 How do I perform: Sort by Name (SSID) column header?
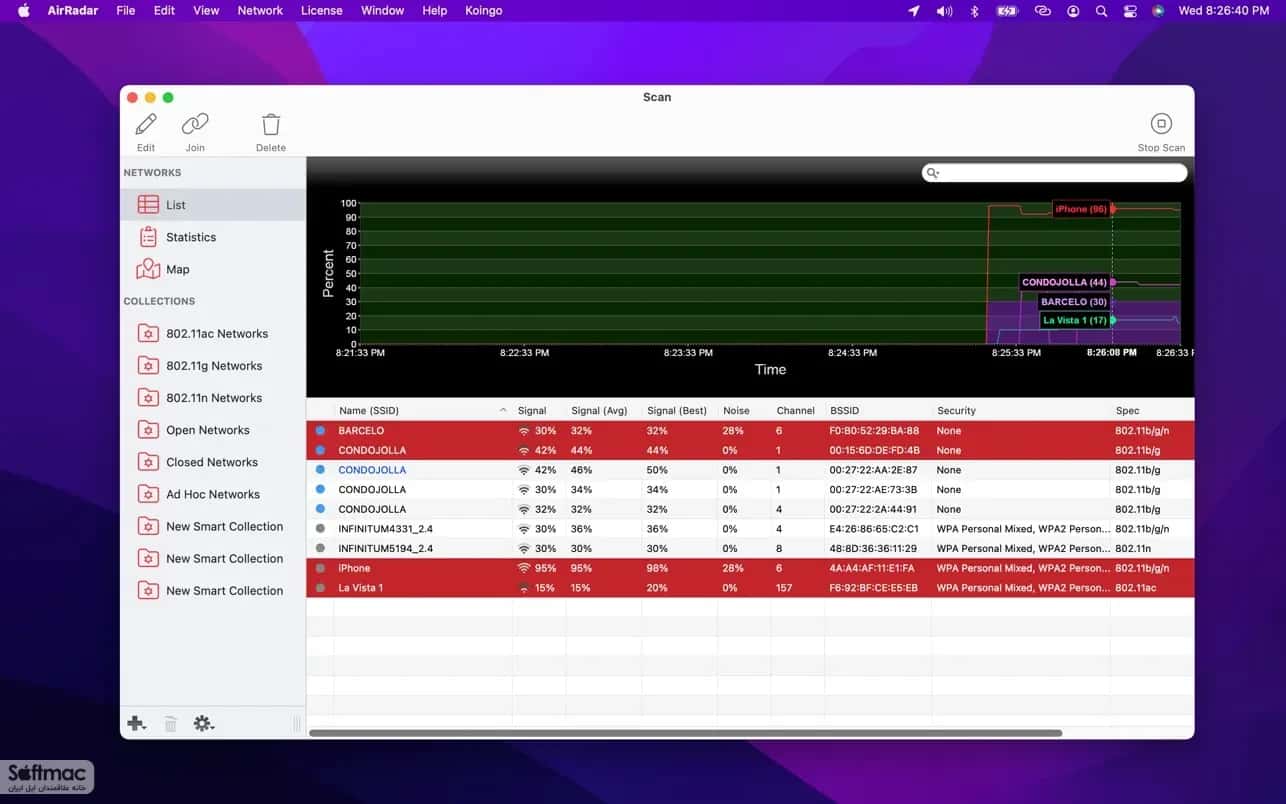(422, 411)
